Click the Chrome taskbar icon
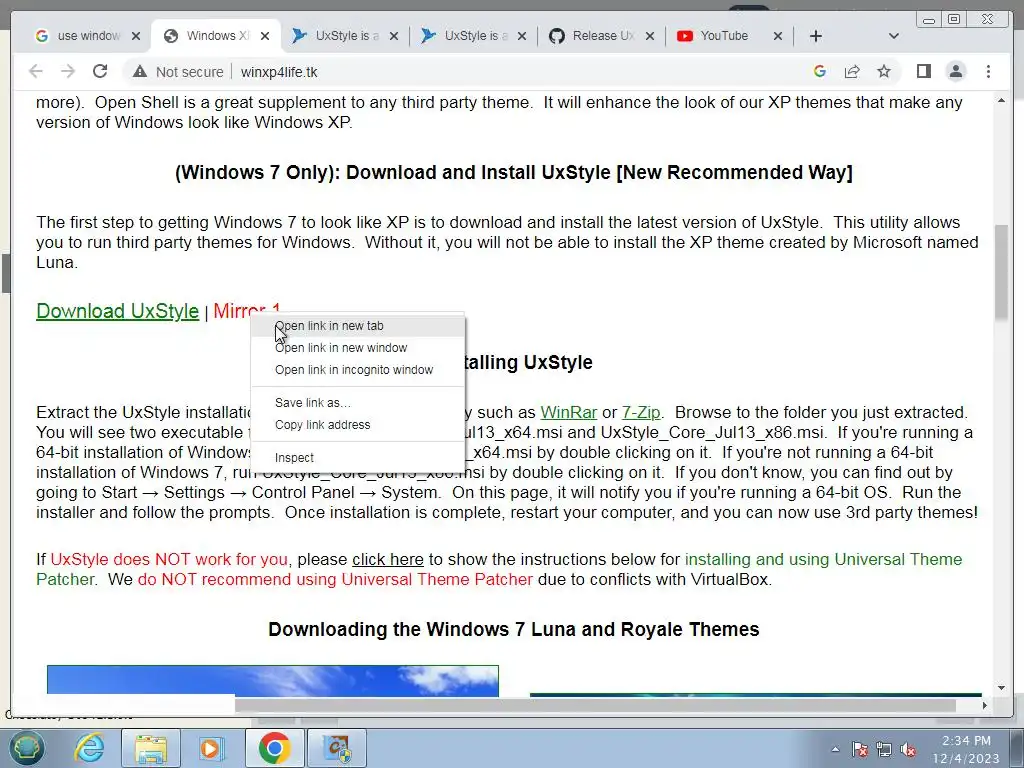Screen dimensions: 1024x768 (274, 748)
